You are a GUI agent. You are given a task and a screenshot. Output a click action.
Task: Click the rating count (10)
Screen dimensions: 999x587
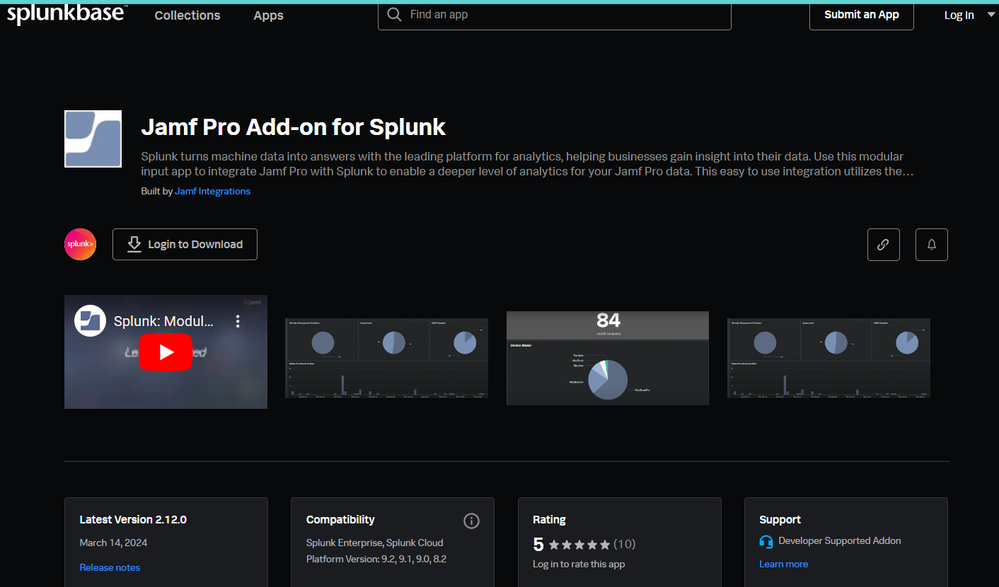(624, 544)
